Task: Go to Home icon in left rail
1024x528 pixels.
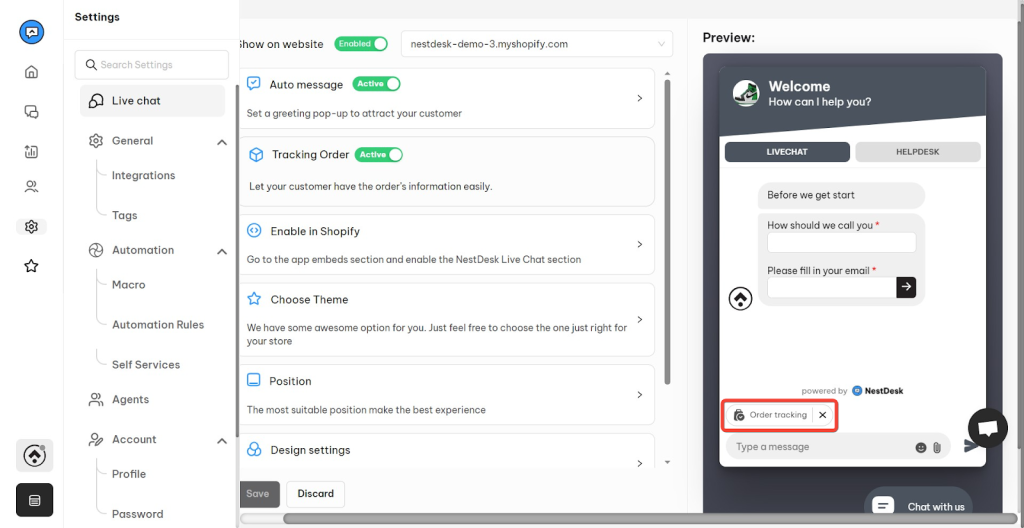Action: (31, 72)
